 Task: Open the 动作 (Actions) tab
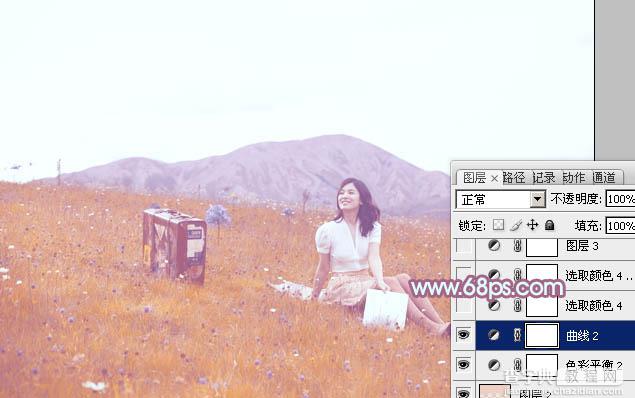coord(574,178)
